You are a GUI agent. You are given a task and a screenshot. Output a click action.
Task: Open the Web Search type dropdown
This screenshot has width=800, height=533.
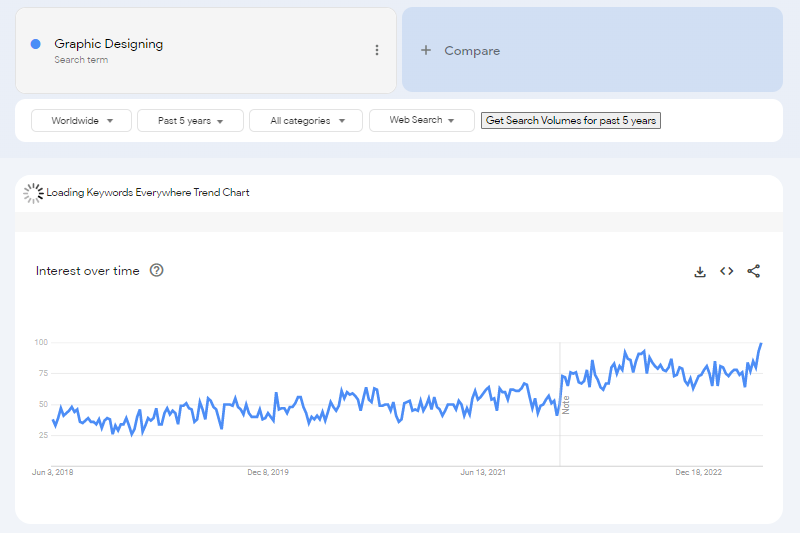421,121
